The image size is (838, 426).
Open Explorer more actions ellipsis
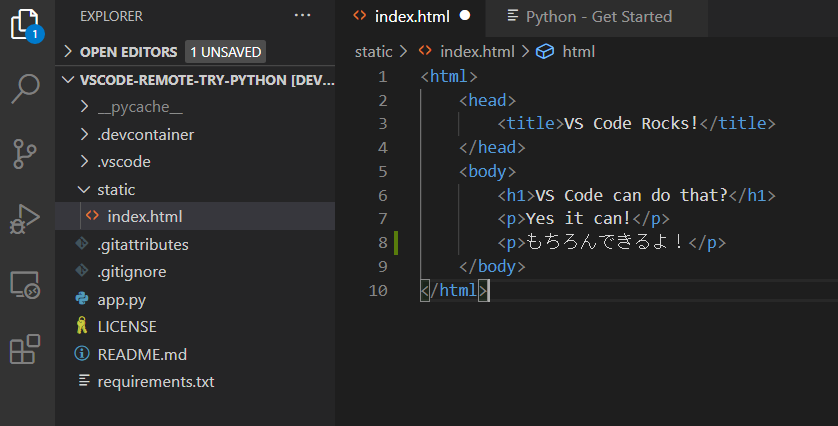tap(302, 16)
